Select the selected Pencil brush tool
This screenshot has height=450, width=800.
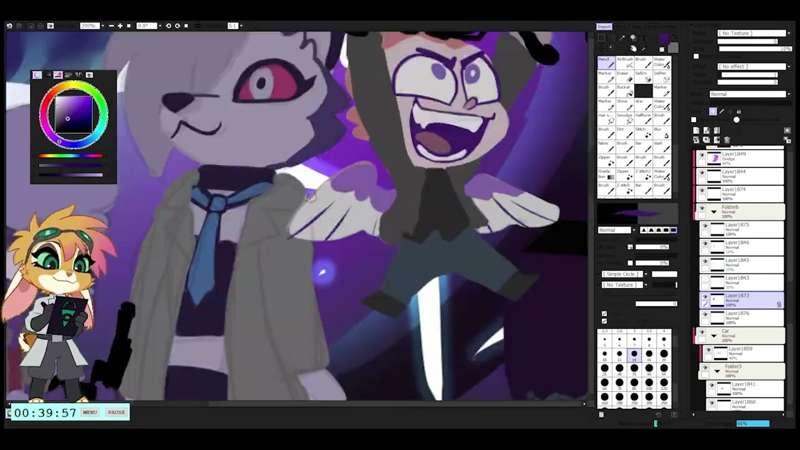(x=606, y=63)
